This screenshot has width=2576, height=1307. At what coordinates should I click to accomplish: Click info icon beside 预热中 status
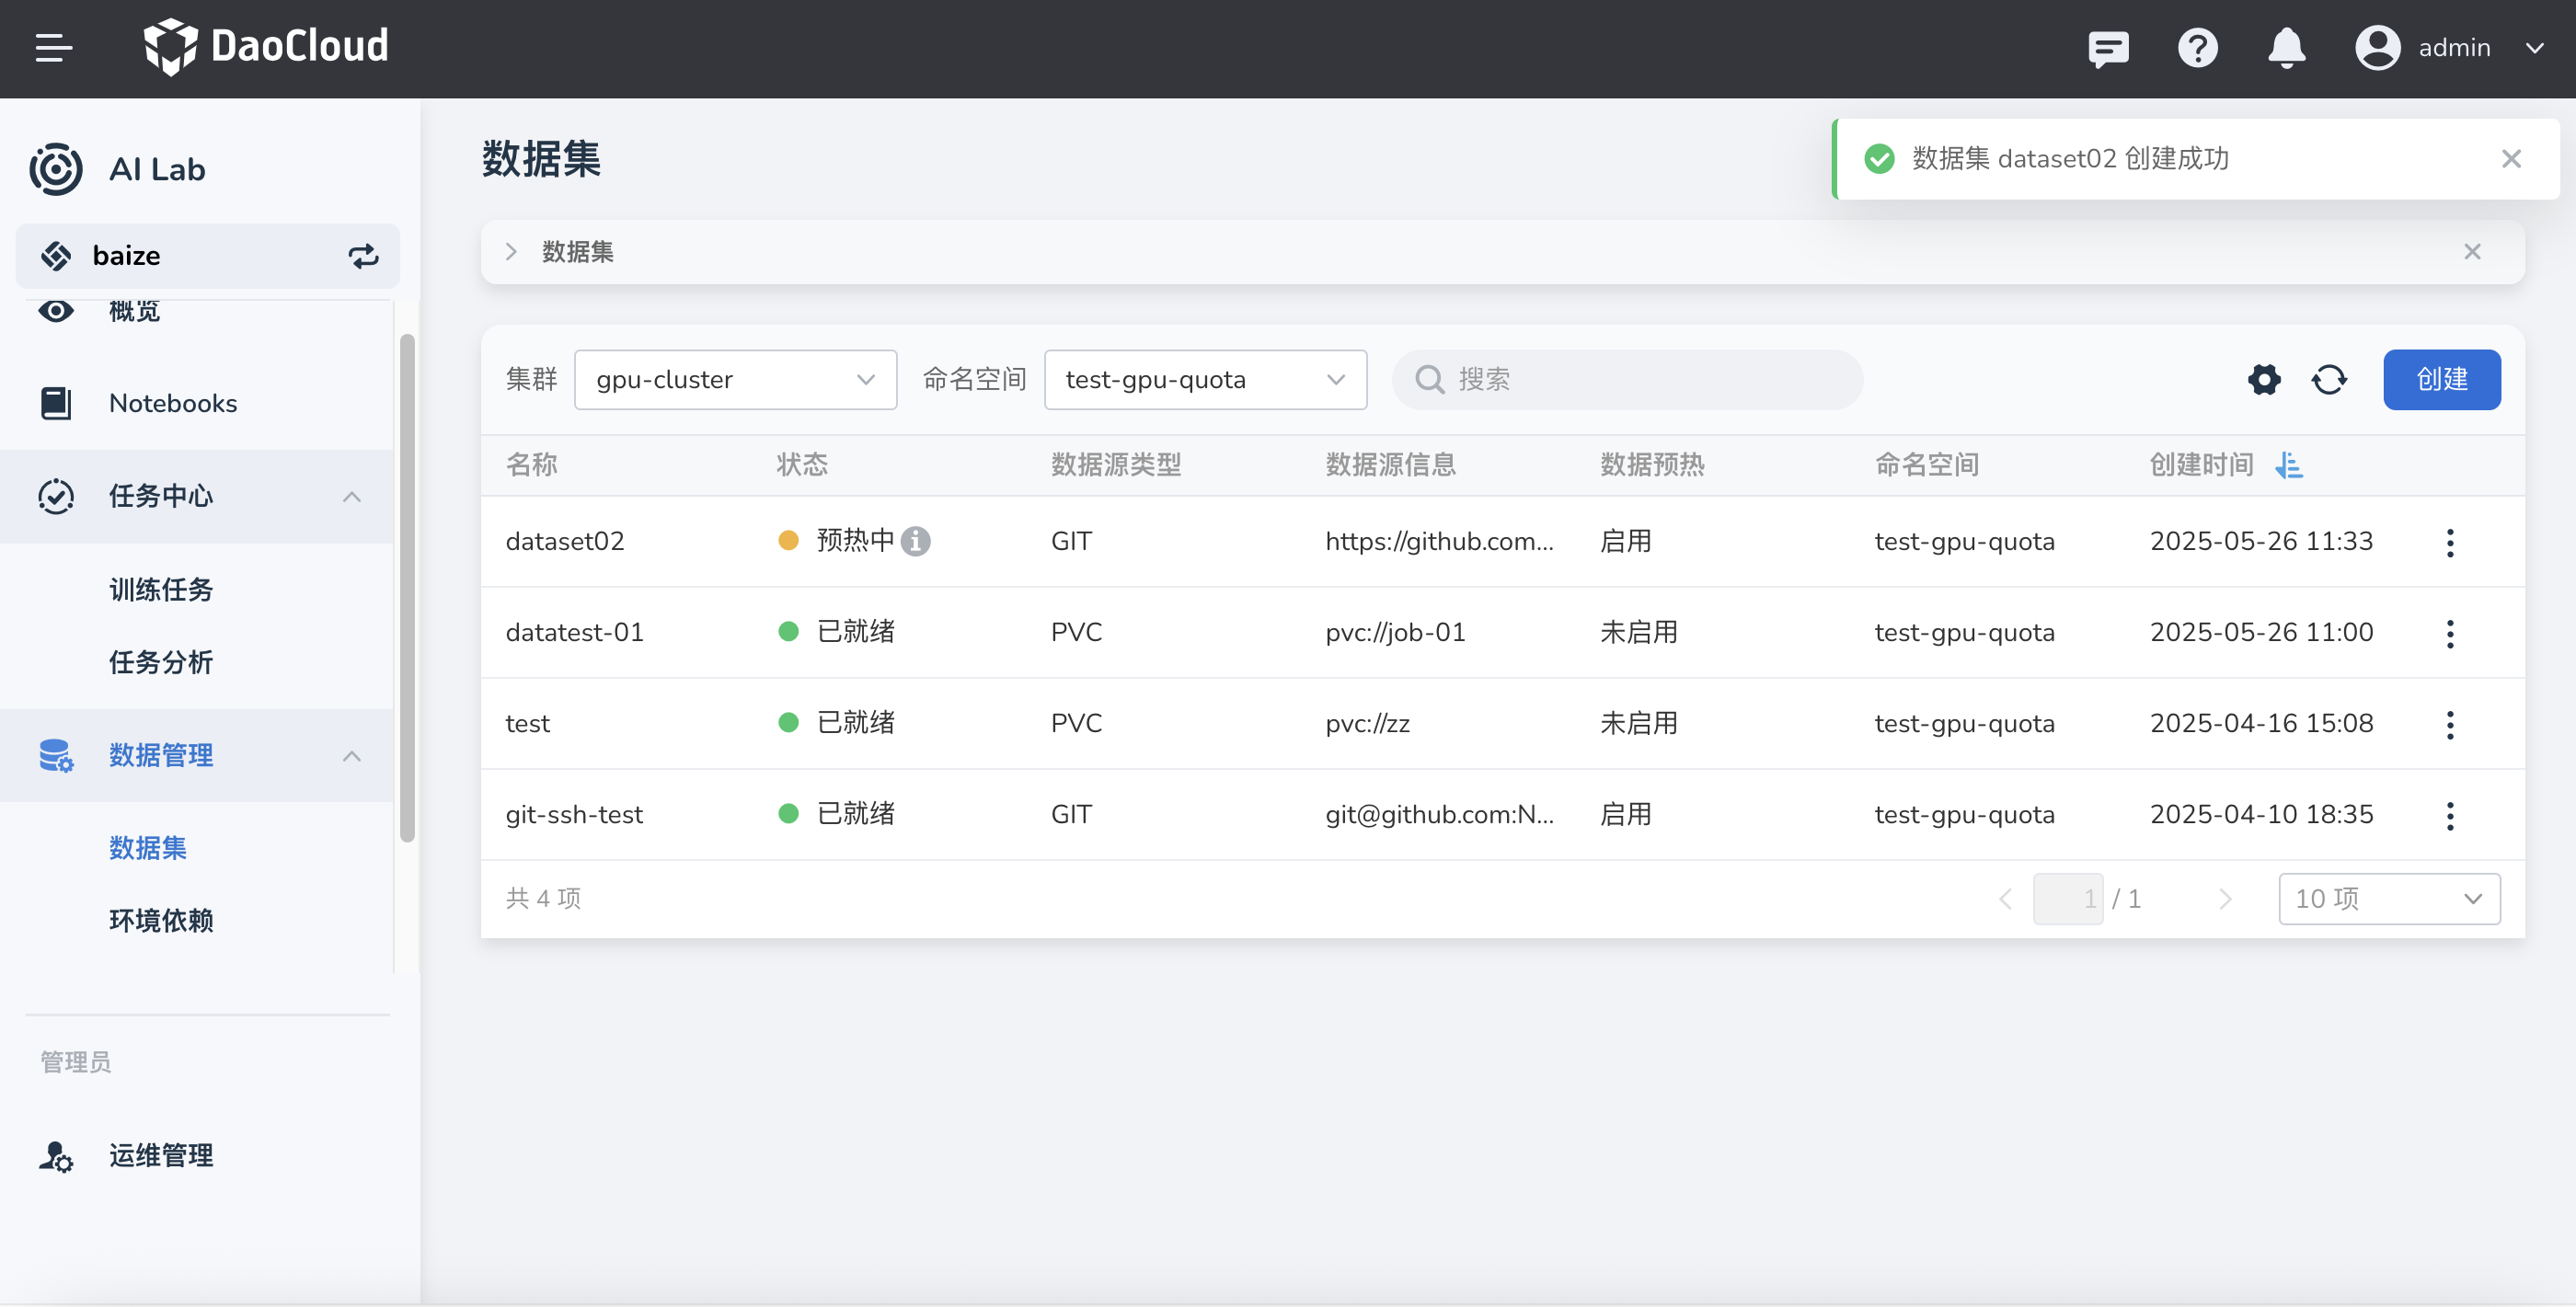[915, 541]
